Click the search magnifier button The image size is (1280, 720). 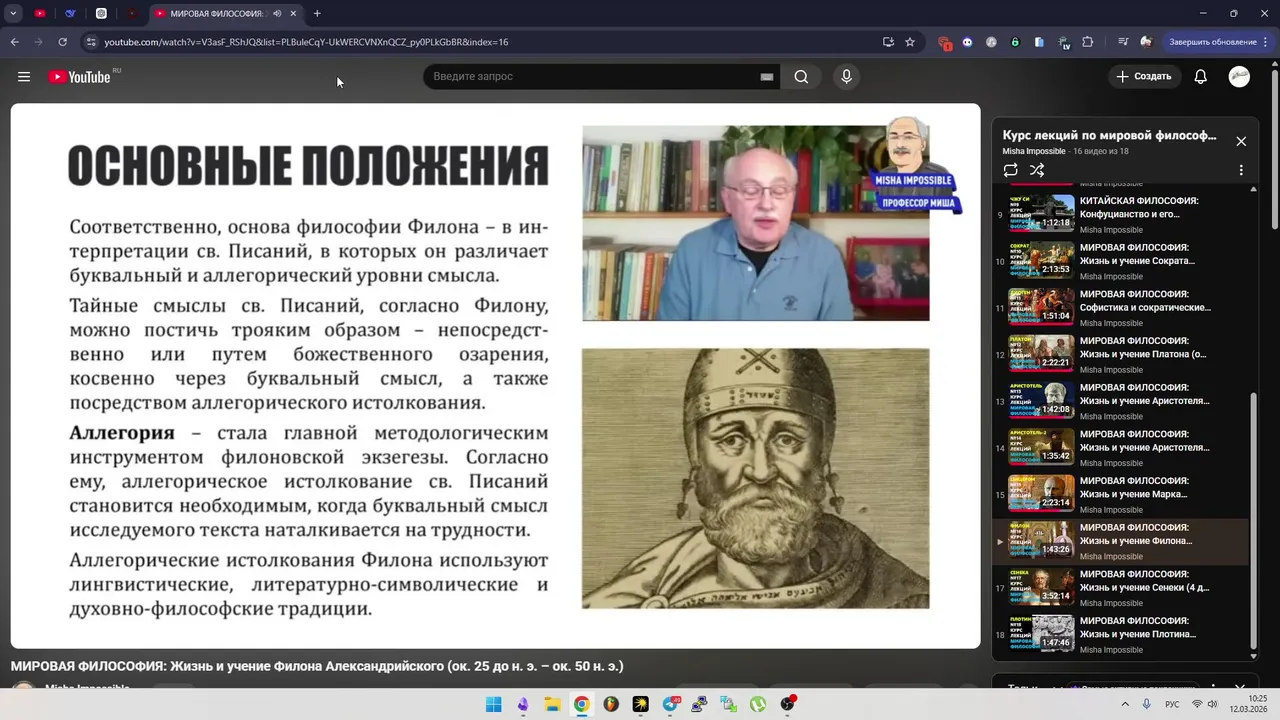tap(801, 77)
